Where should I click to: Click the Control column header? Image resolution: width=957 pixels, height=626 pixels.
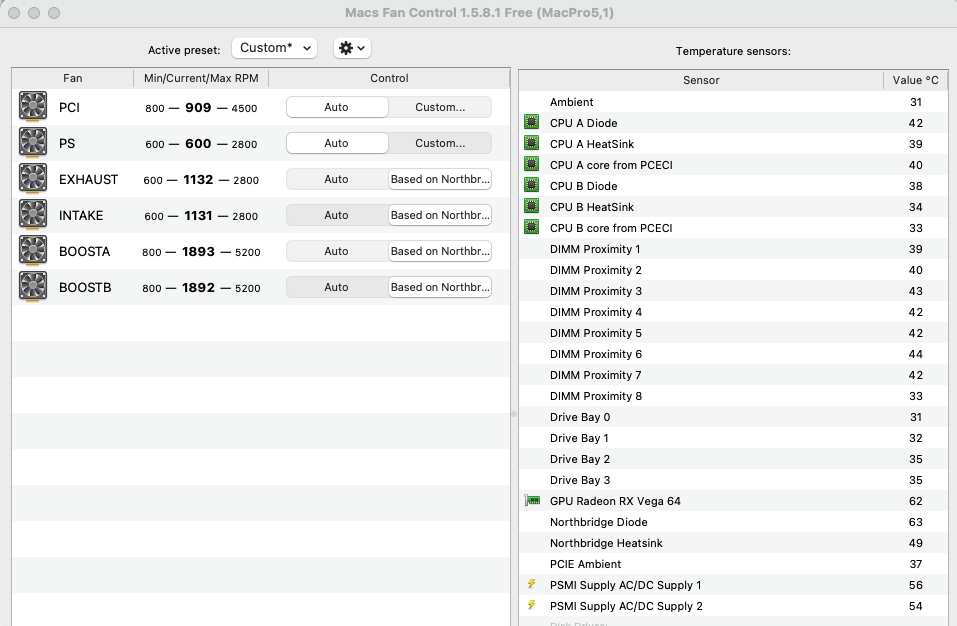(389, 78)
